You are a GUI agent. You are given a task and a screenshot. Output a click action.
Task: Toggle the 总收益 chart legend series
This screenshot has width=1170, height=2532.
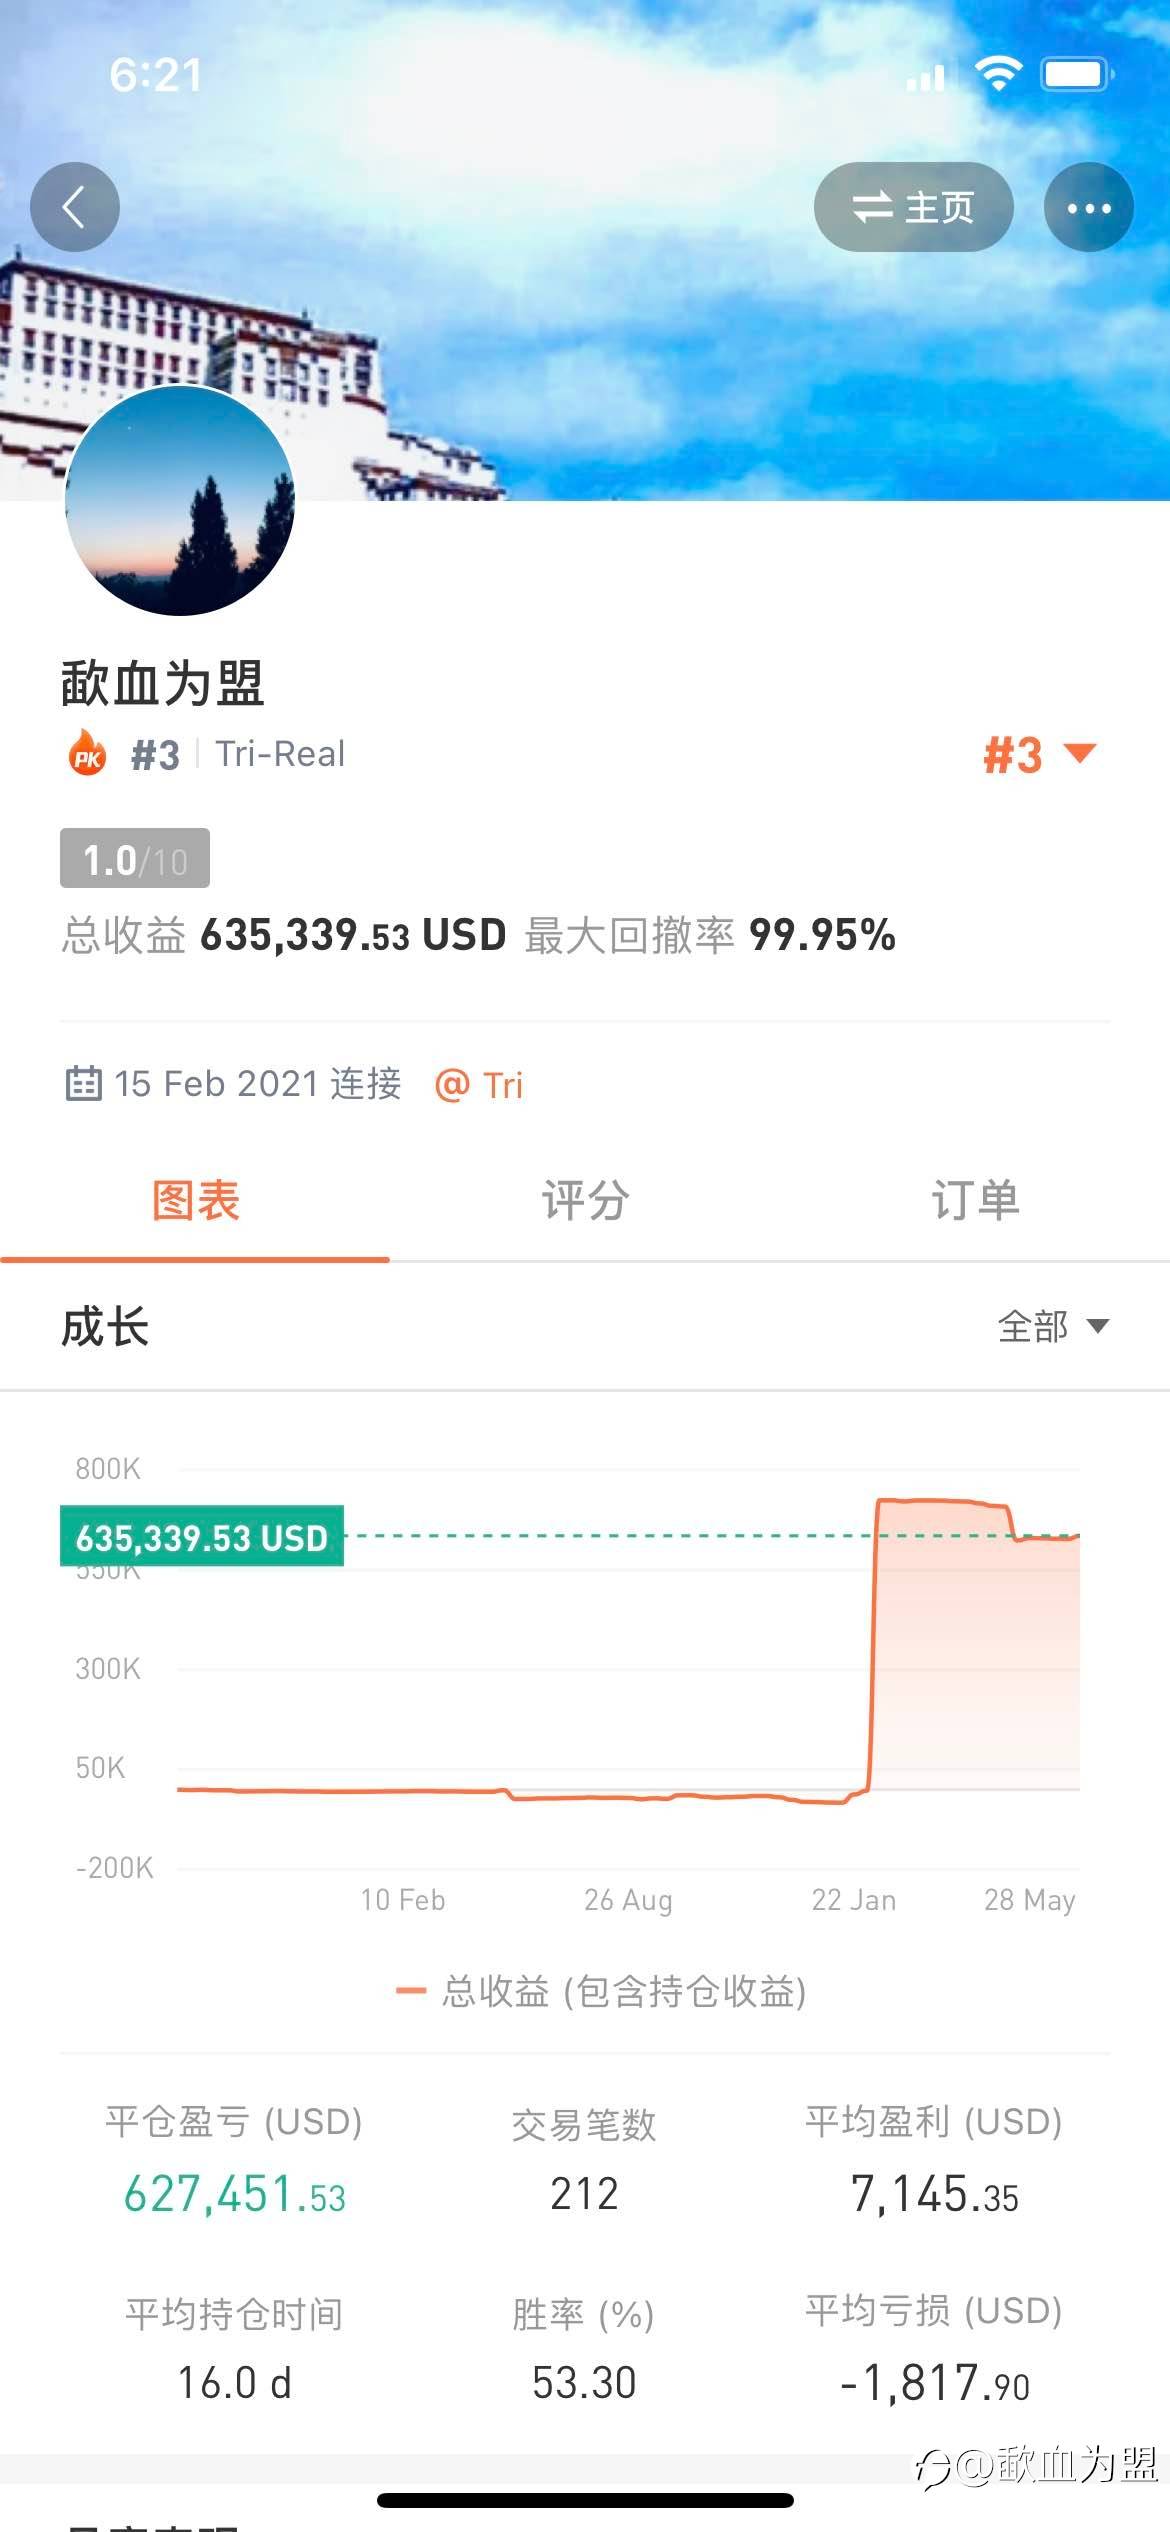click(601, 1991)
